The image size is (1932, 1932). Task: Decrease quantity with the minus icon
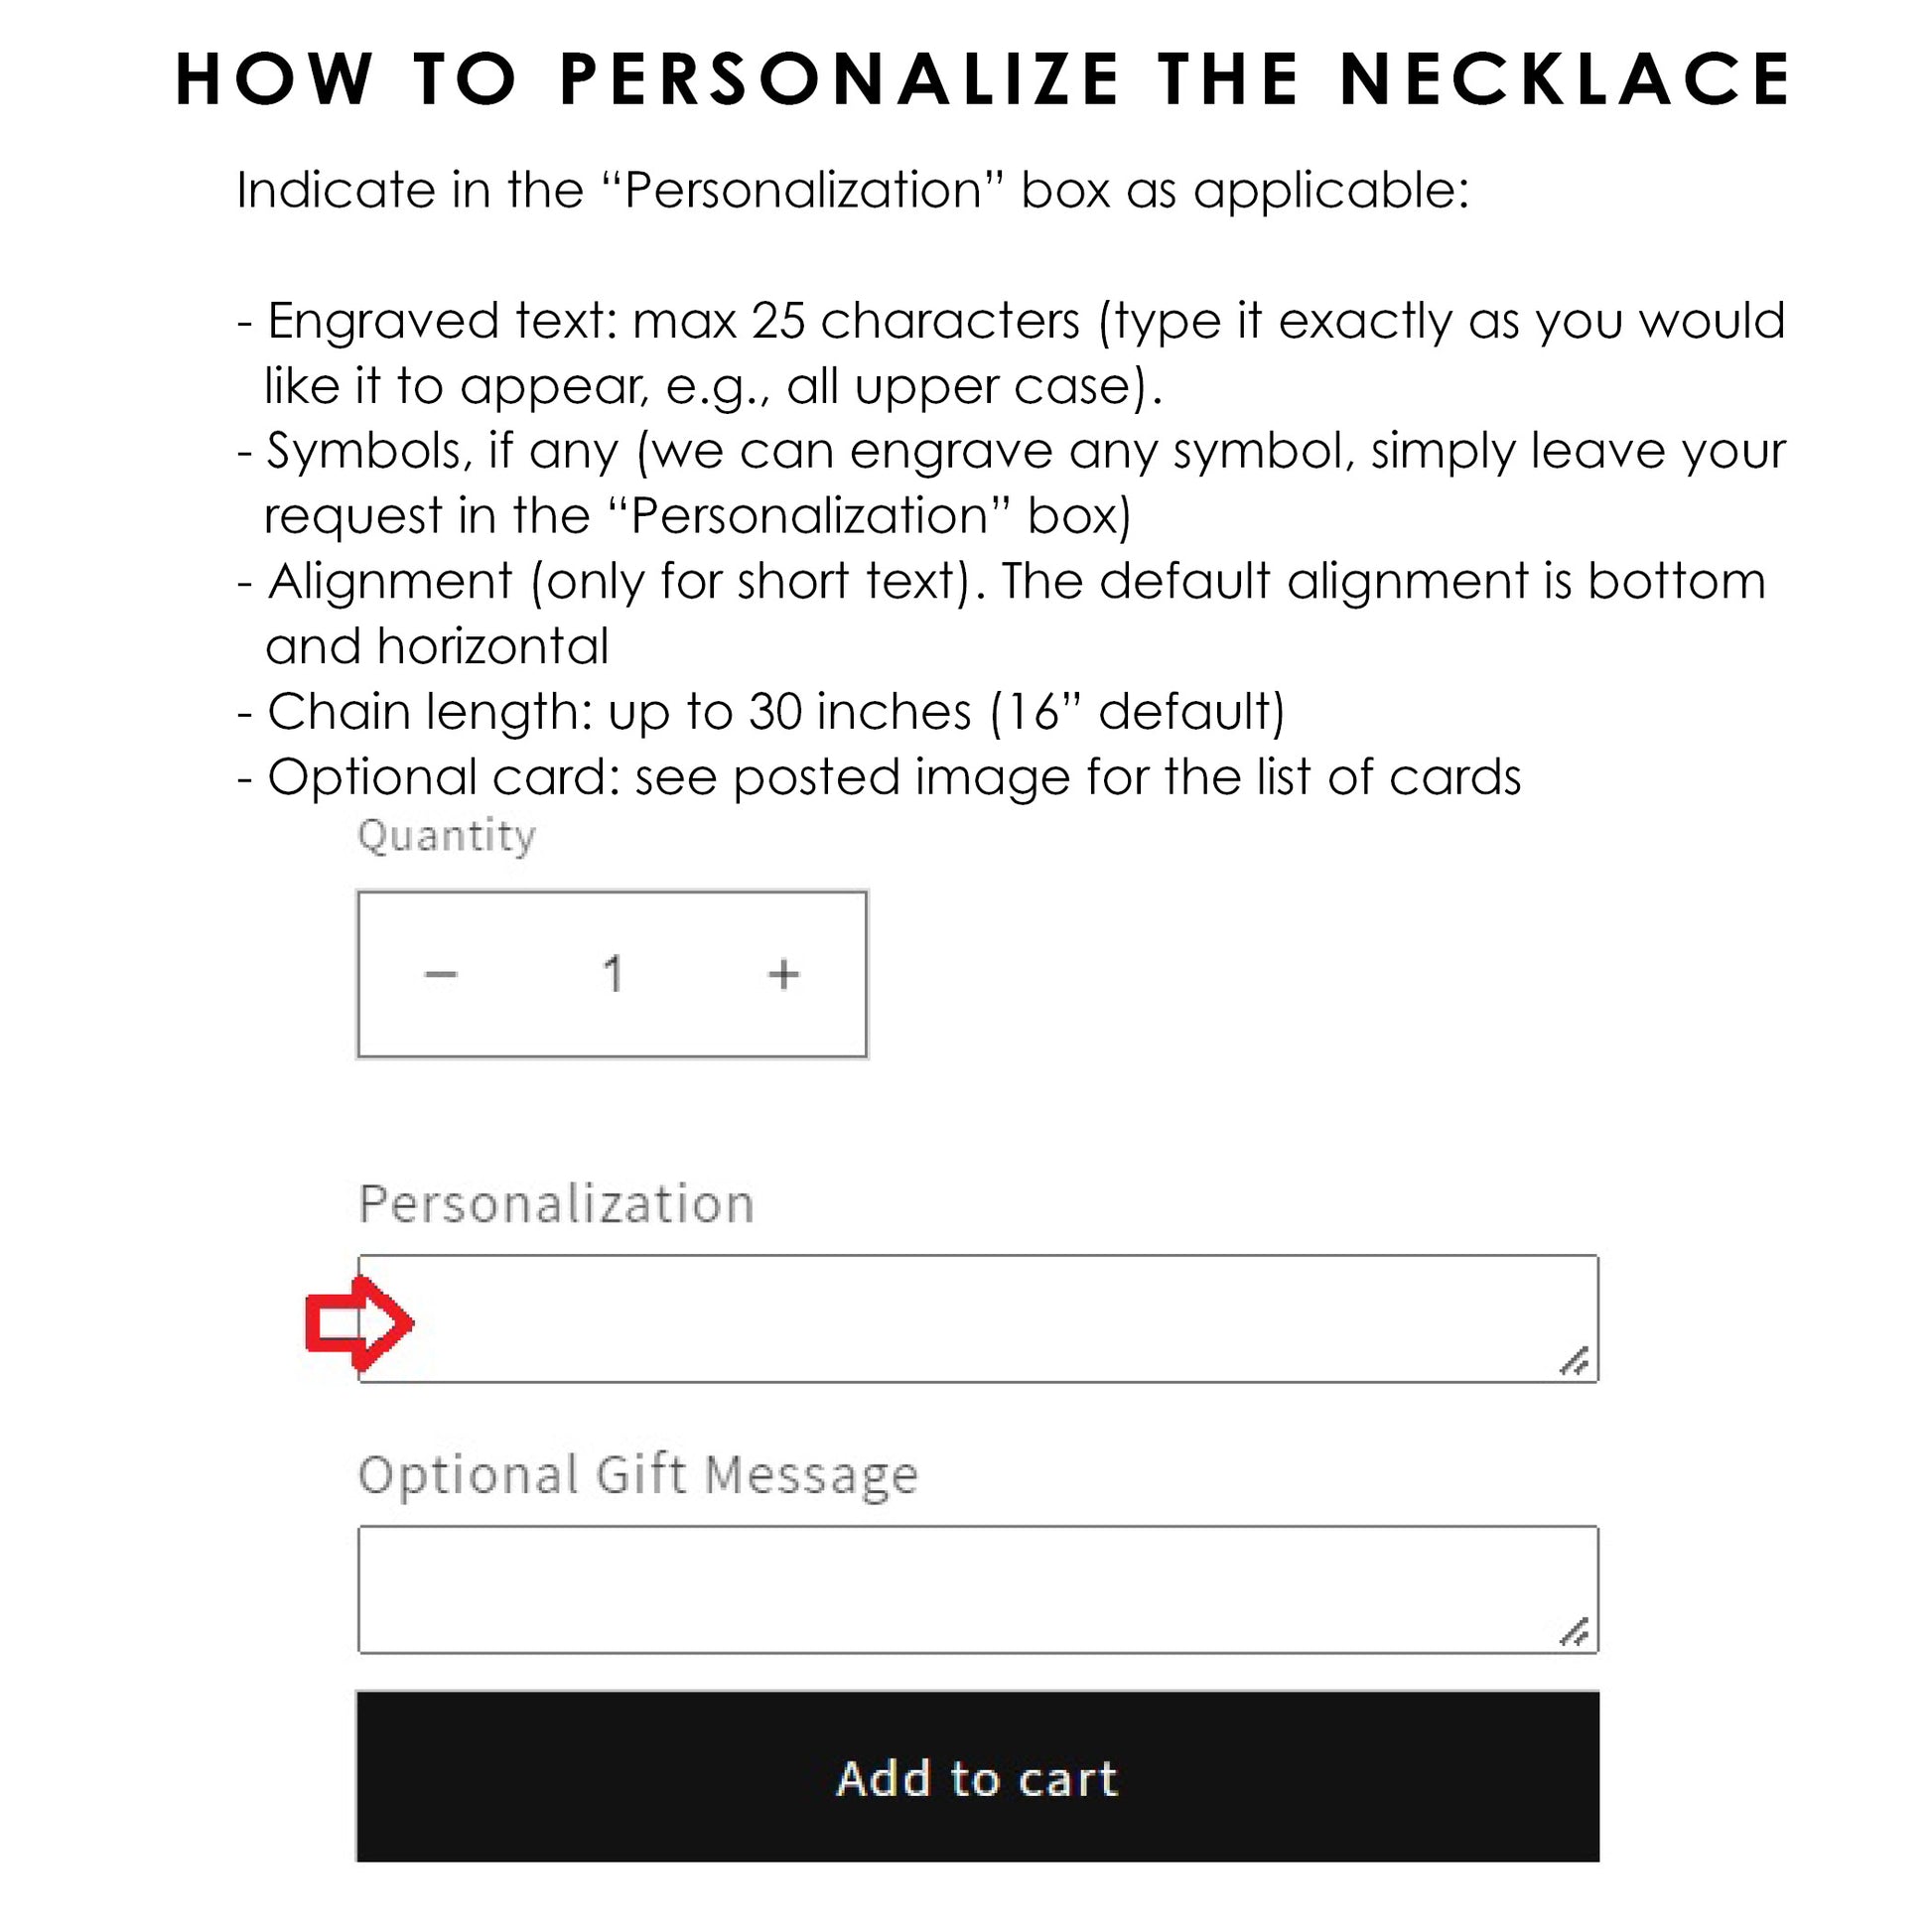[x=441, y=974]
